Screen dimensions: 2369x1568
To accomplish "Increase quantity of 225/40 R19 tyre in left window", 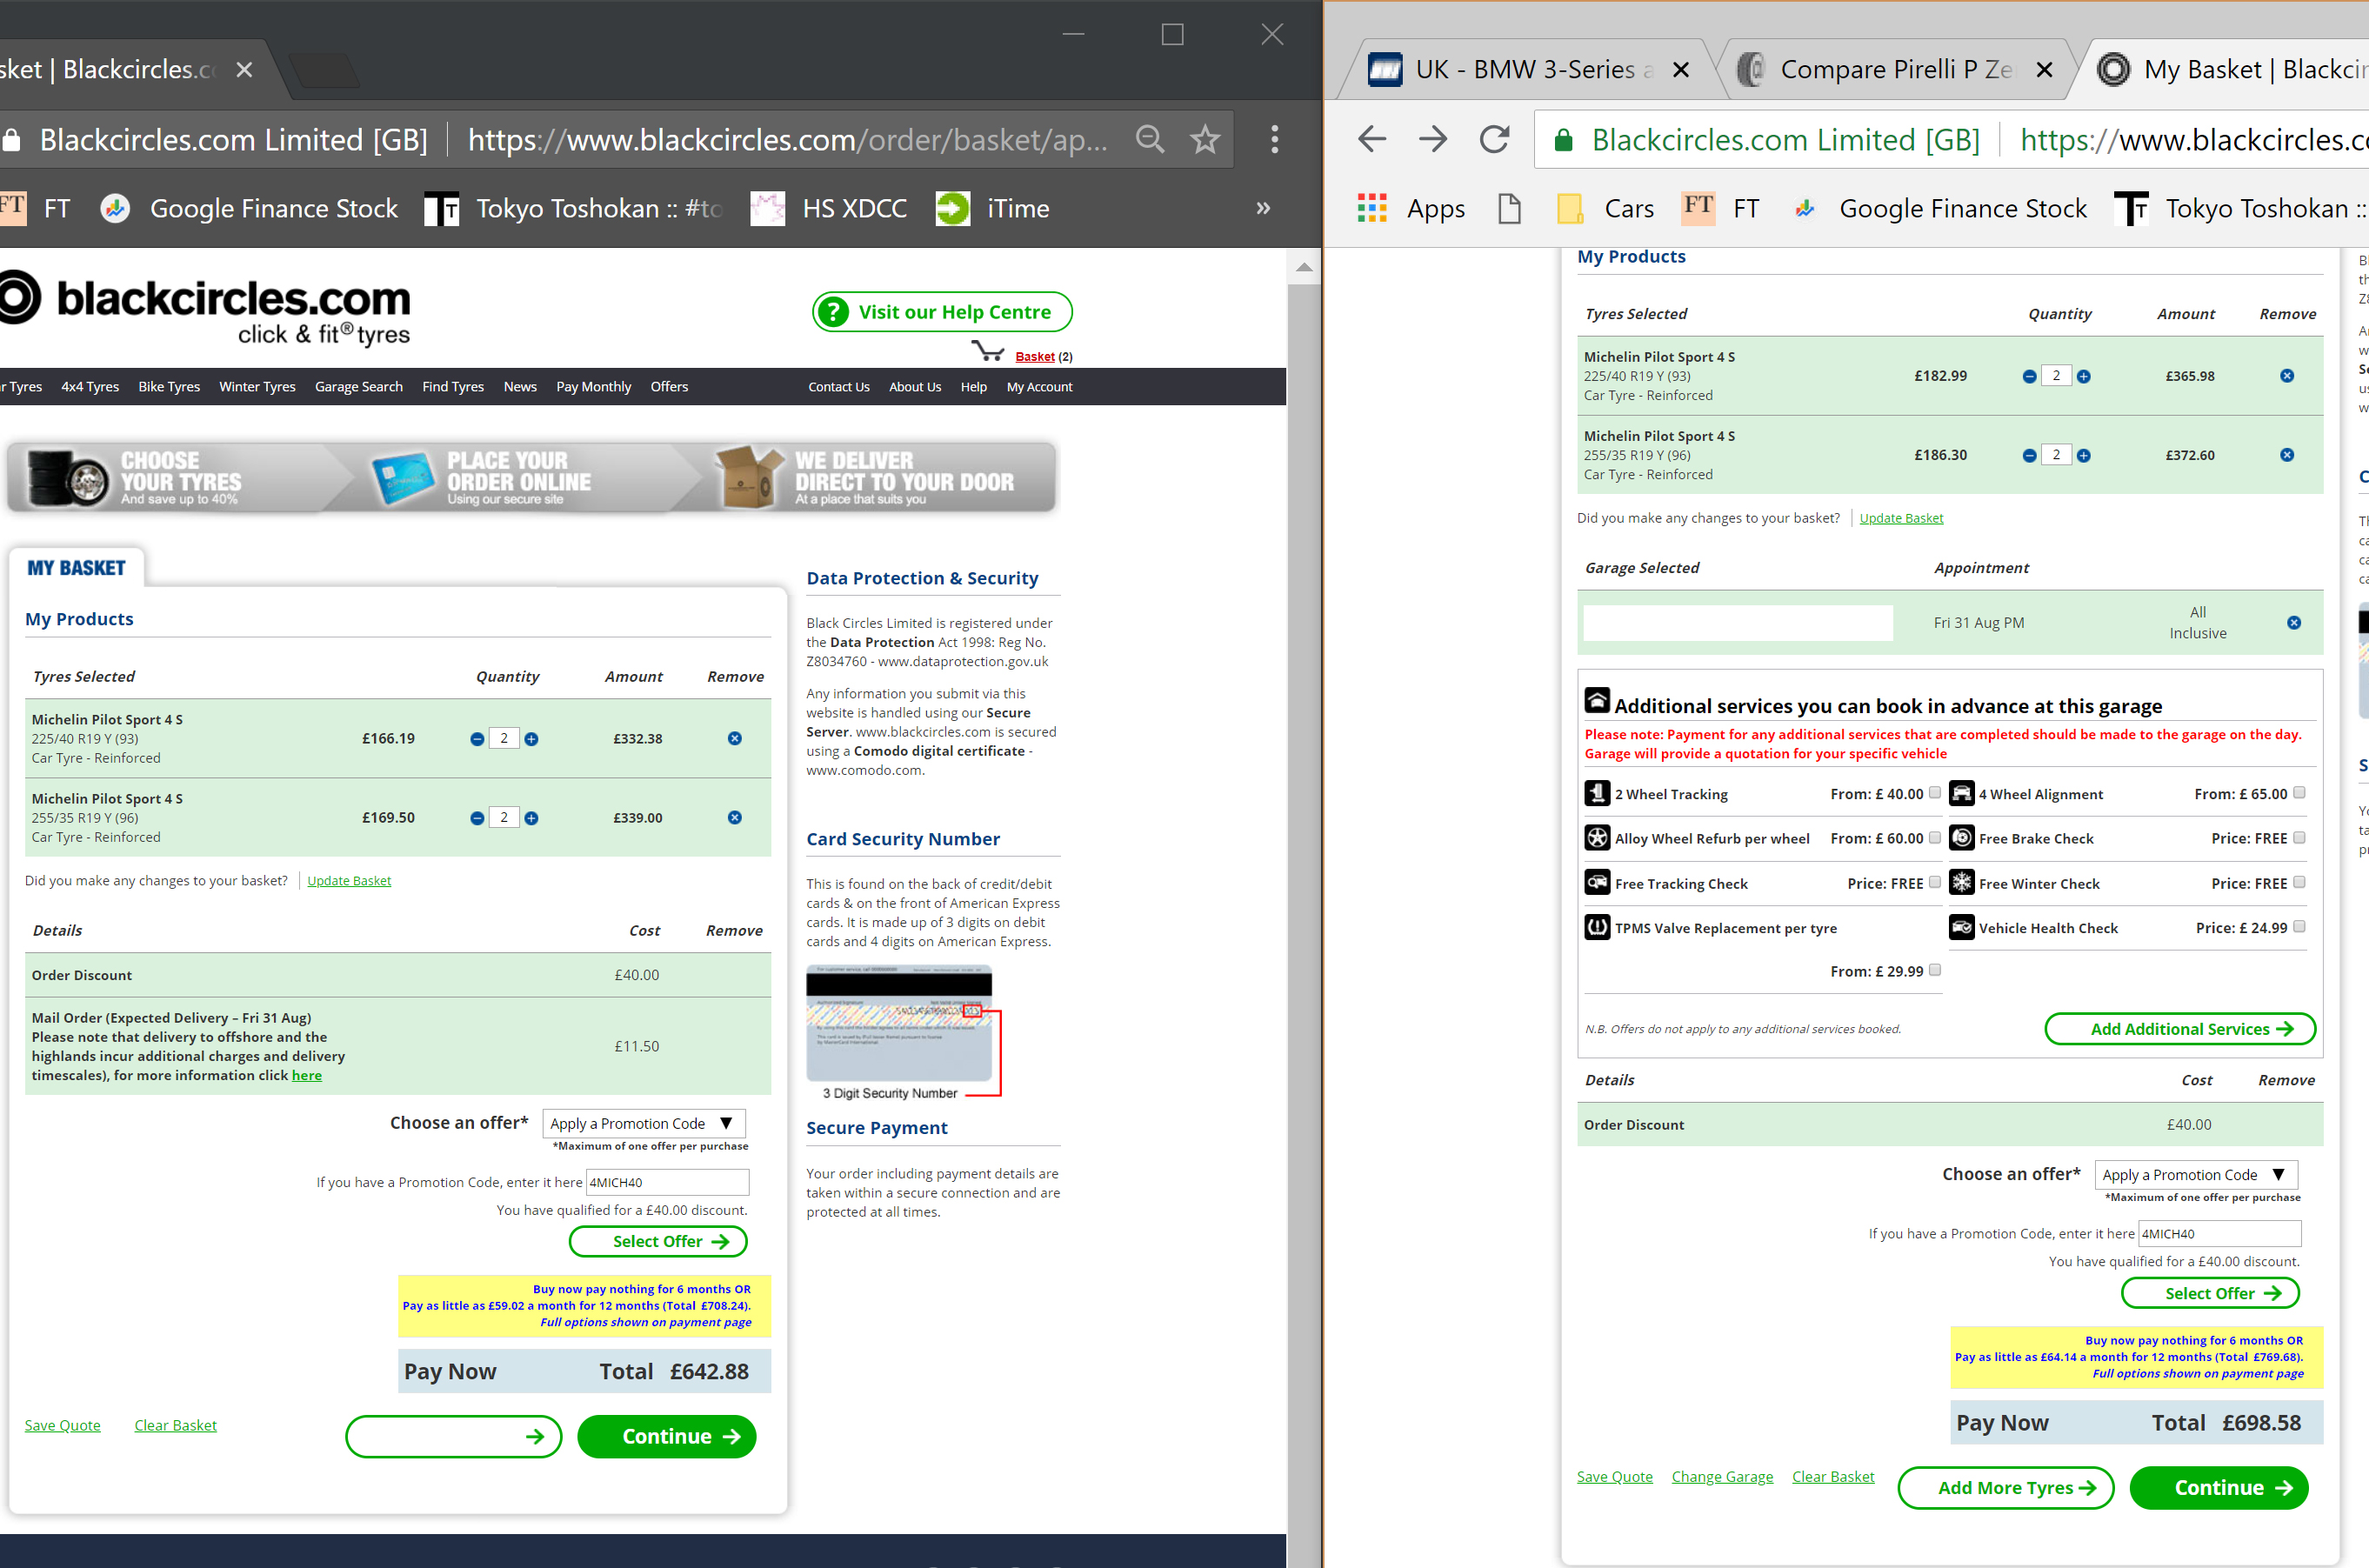I will click(532, 739).
